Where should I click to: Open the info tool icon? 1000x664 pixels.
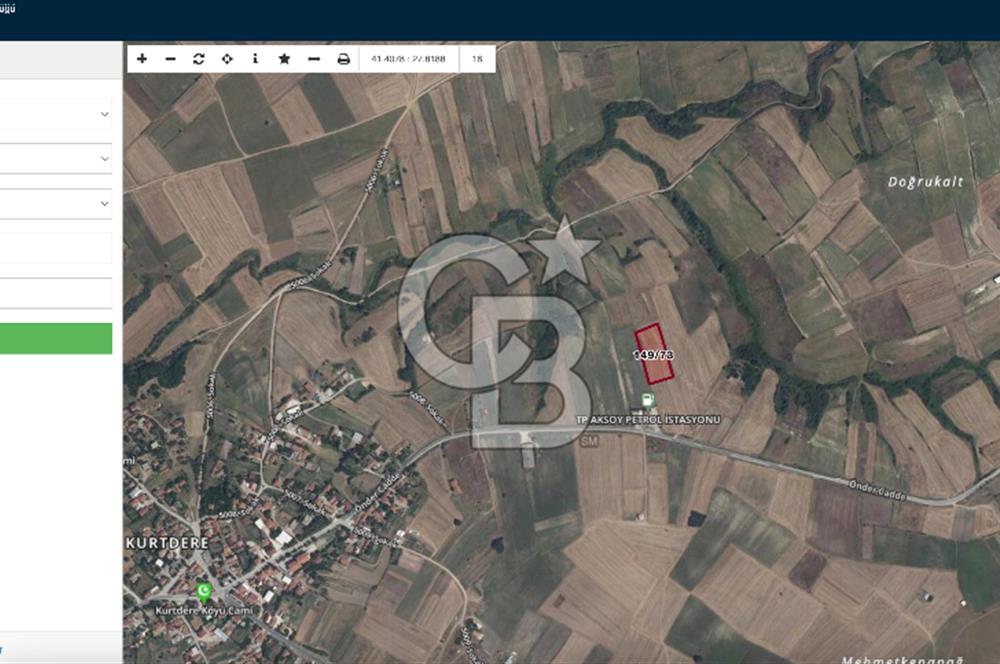(255, 59)
